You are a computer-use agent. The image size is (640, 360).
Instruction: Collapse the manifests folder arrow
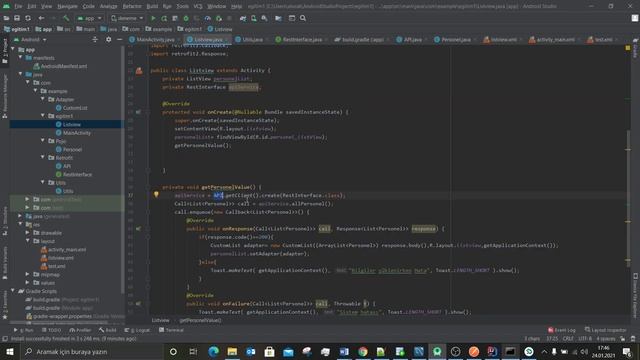(x=20, y=58)
